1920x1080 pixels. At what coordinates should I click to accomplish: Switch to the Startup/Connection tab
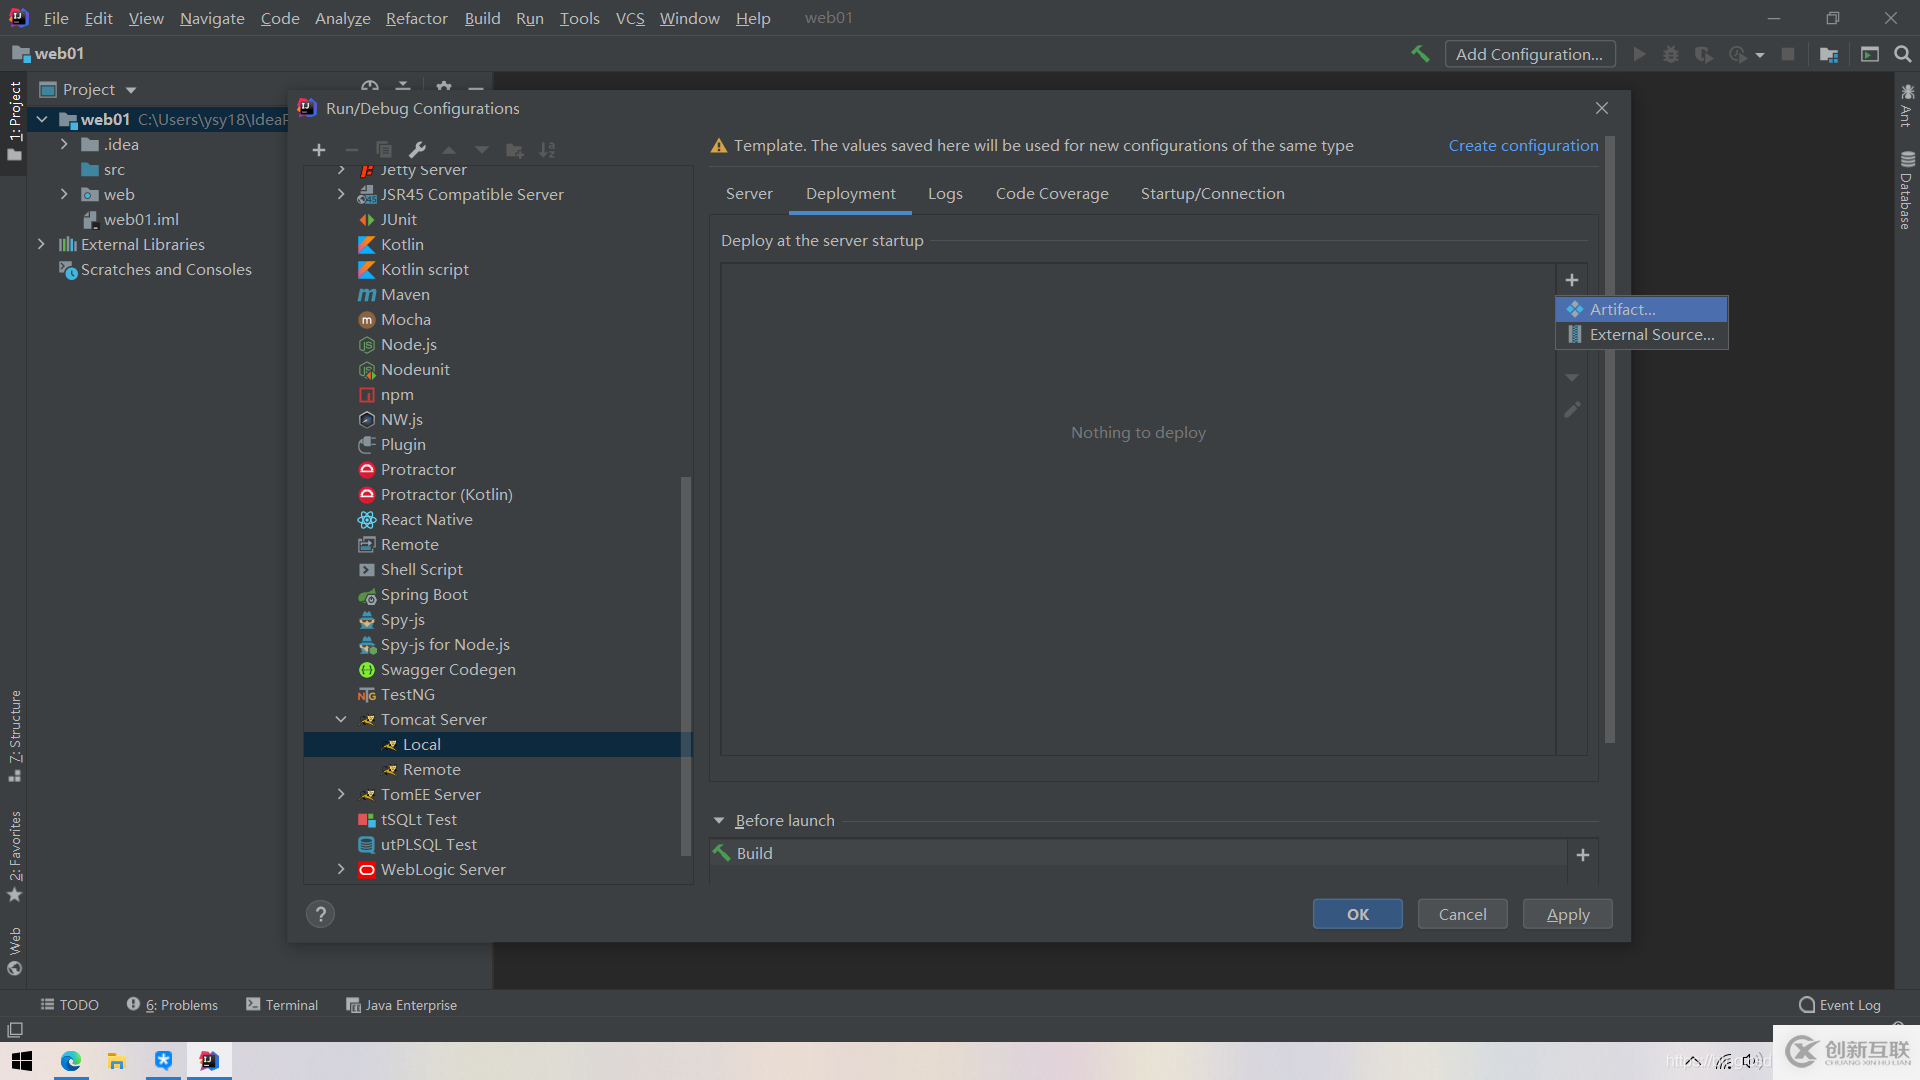[1212, 194]
